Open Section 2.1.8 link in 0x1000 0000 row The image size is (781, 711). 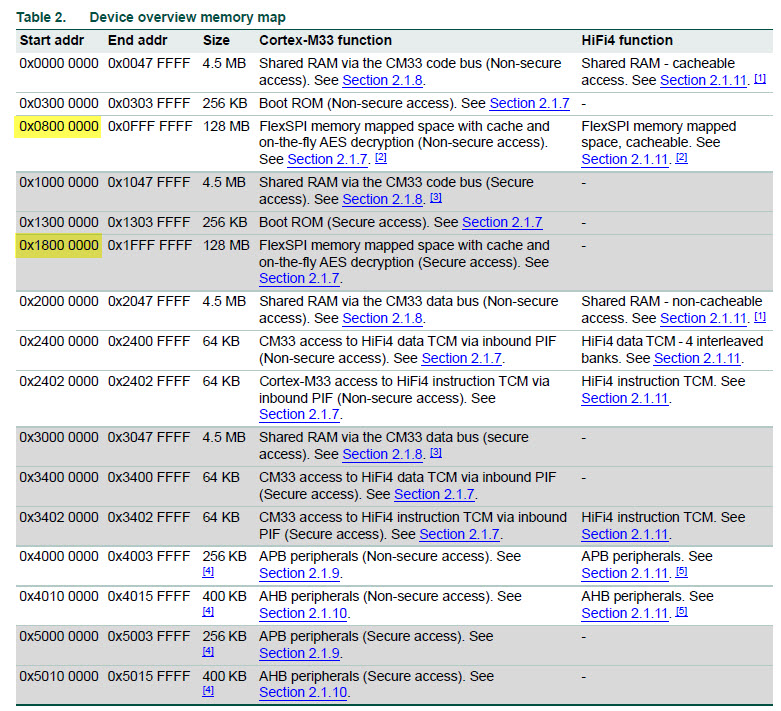pyautogui.click(x=383, y=199)
